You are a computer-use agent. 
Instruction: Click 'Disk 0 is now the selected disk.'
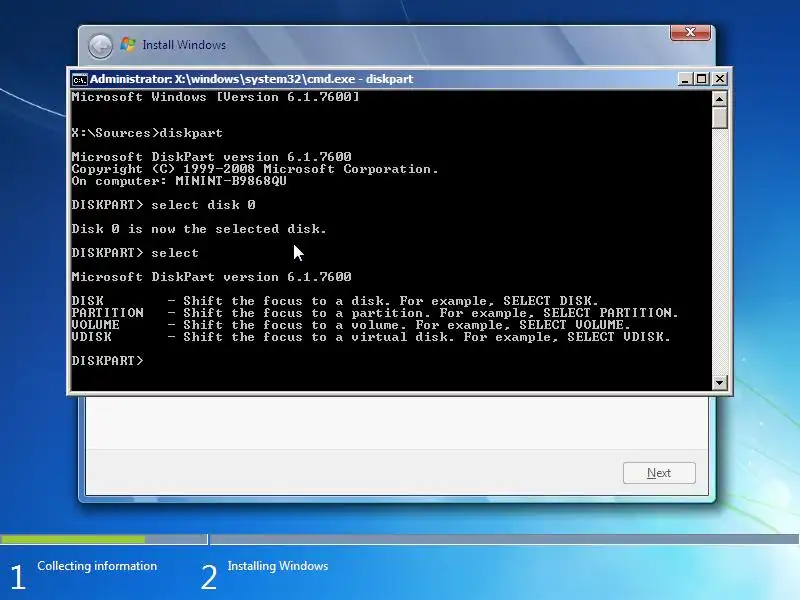199,229
